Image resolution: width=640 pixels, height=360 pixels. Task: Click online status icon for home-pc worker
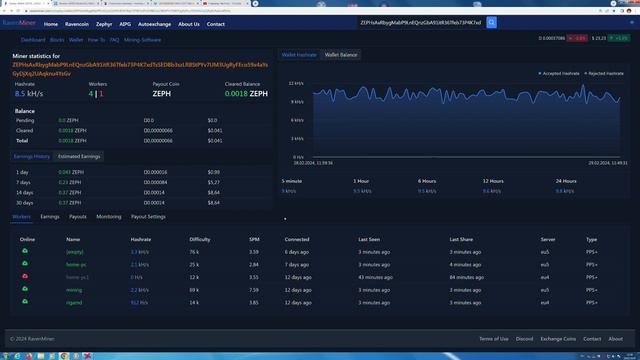[x=25, y=264]
